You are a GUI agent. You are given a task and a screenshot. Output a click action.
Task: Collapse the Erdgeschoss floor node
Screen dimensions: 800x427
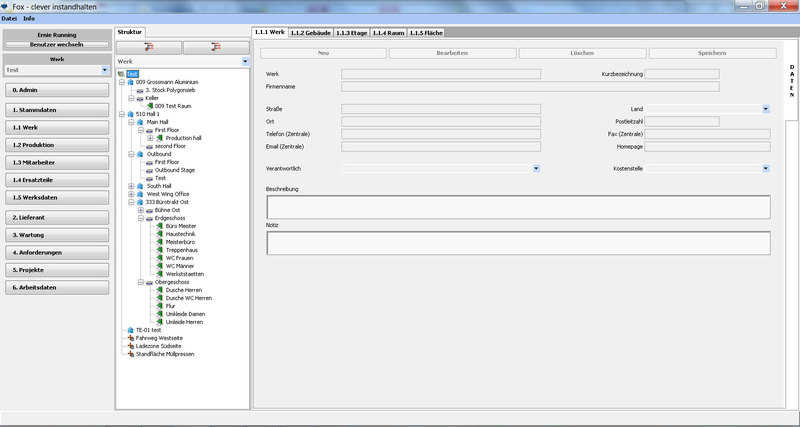(x=141, y=217)
